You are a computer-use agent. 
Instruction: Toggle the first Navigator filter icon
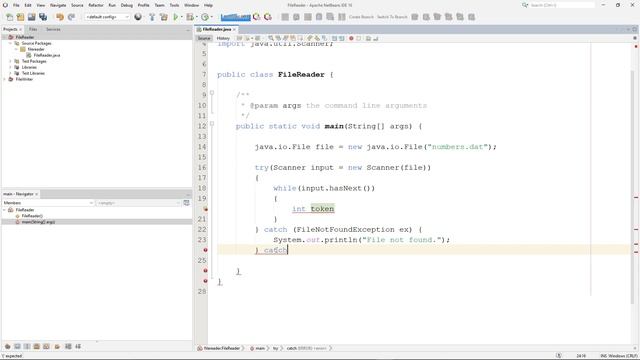click(x=7, y=347)
